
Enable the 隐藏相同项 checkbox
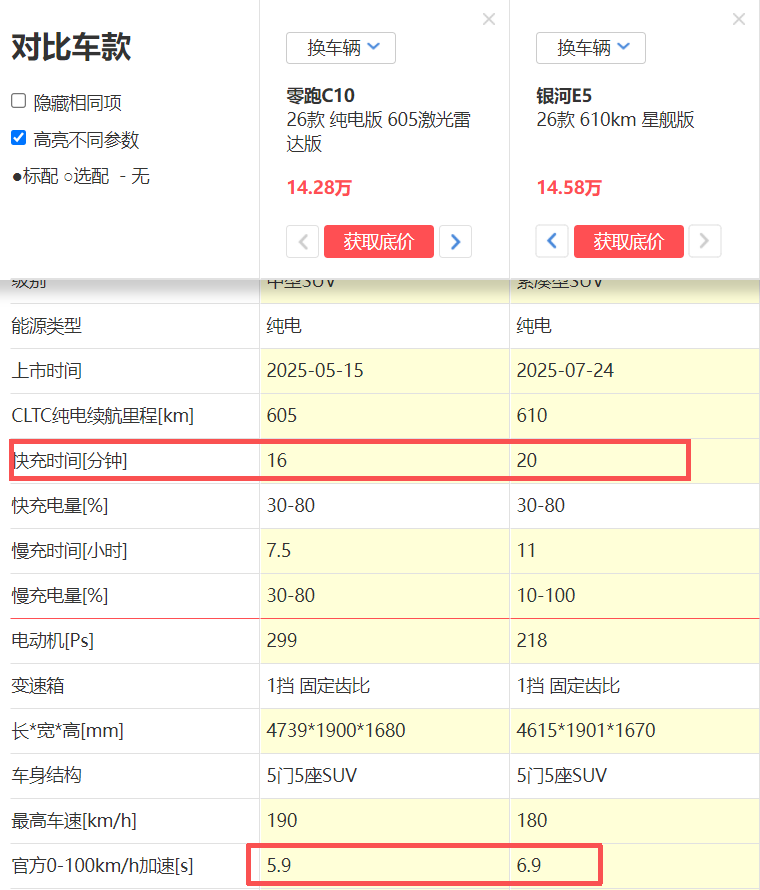(x=18, y=101)
